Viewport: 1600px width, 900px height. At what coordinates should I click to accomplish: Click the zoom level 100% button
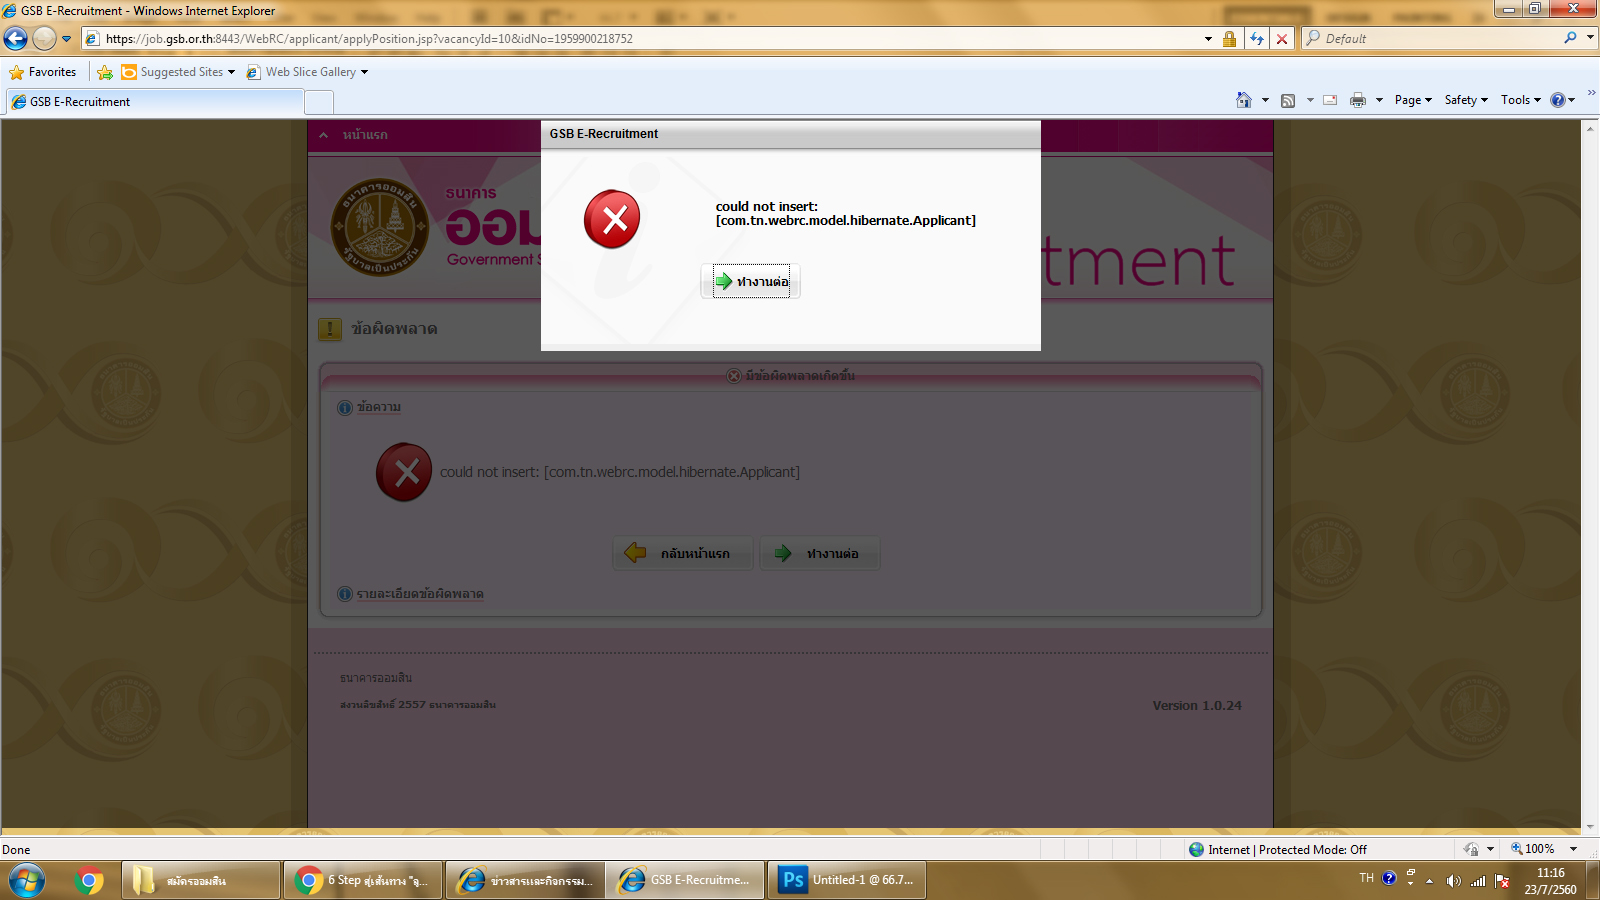(x=1533, y=849)
